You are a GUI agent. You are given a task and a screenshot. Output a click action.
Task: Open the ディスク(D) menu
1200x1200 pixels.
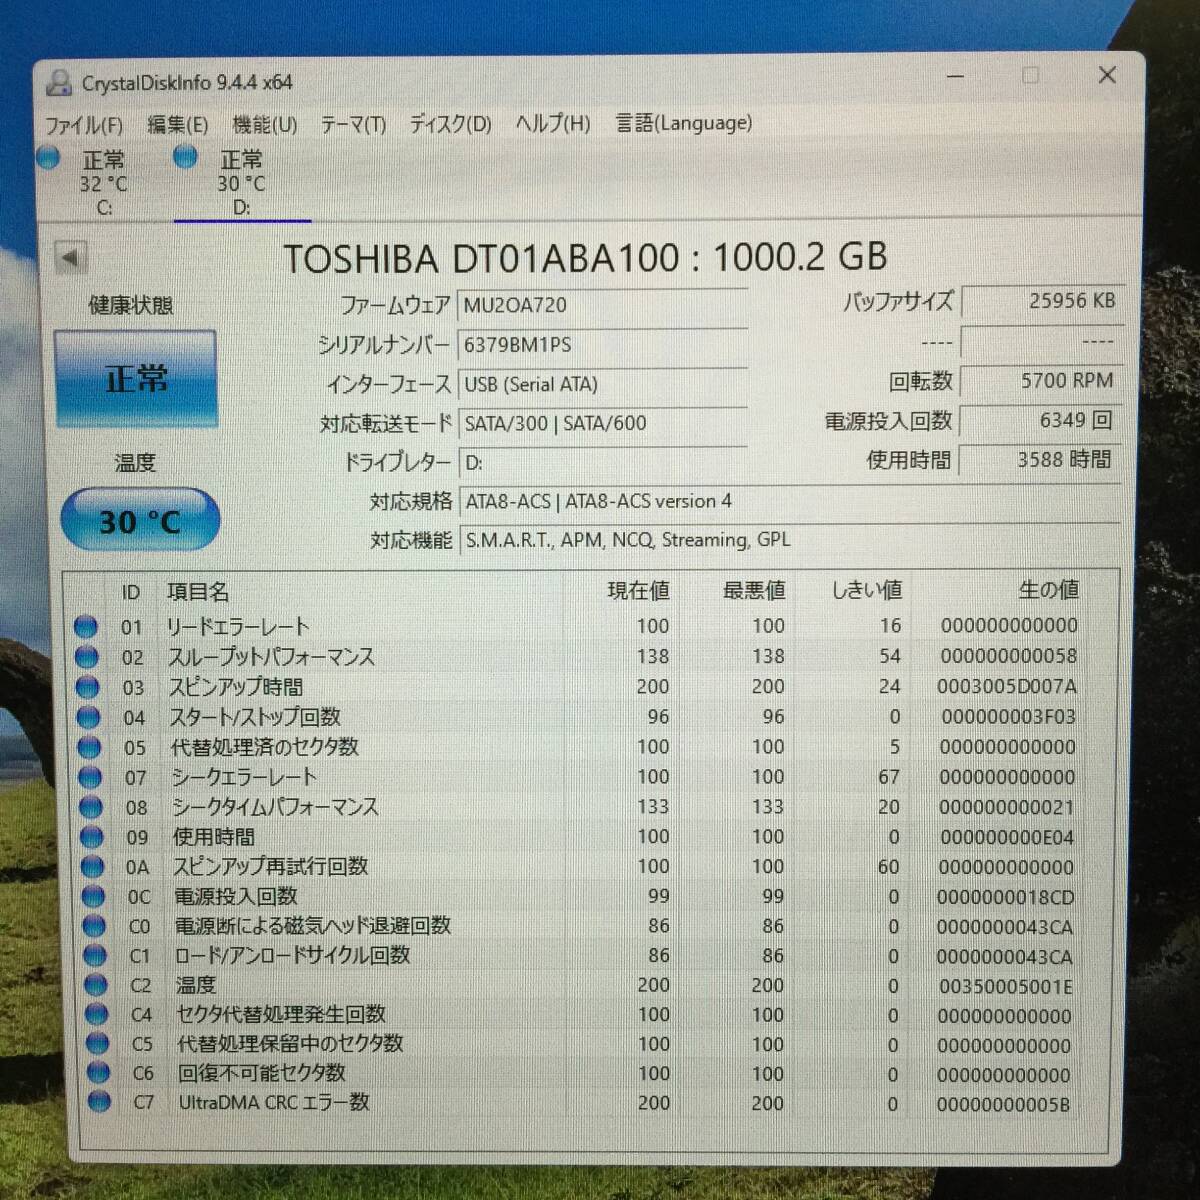451,125
